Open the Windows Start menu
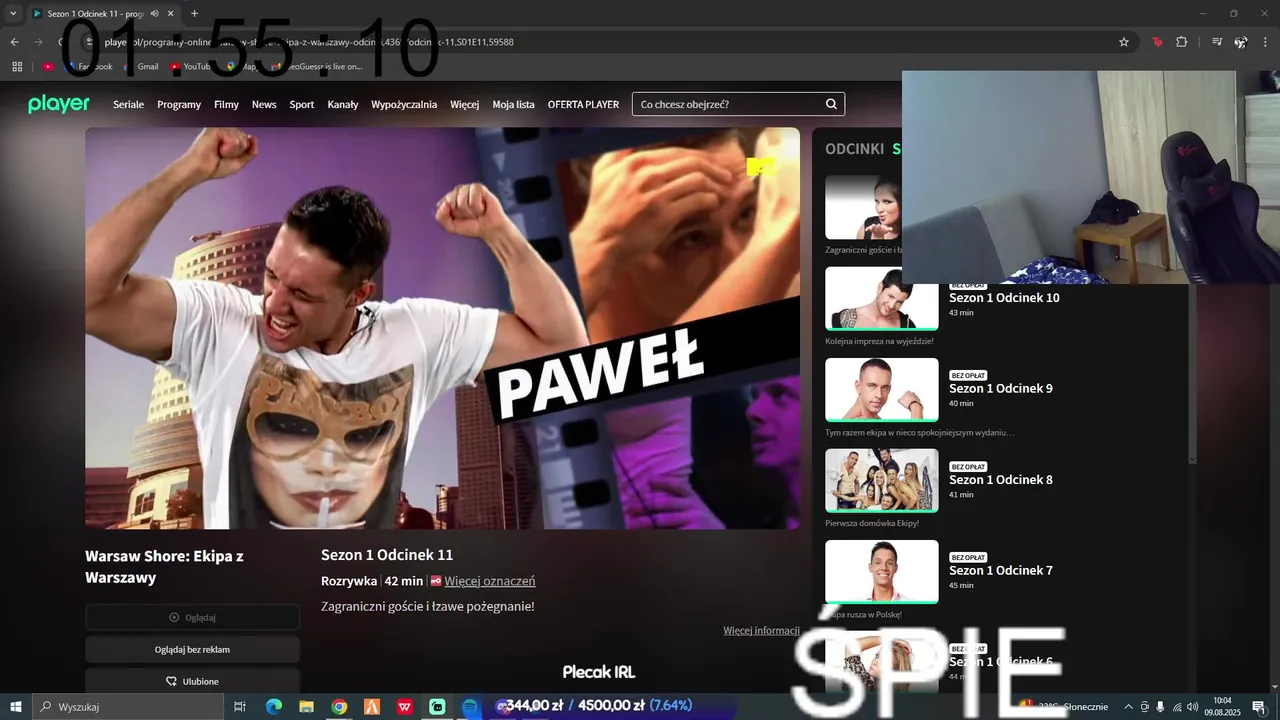 (x=16, y=707)
